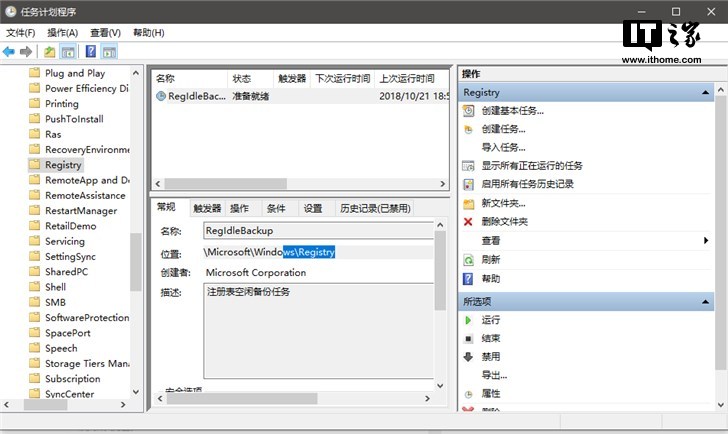Select the SettingSync folder
The image size is (728, 434).
tap(70, 256)
